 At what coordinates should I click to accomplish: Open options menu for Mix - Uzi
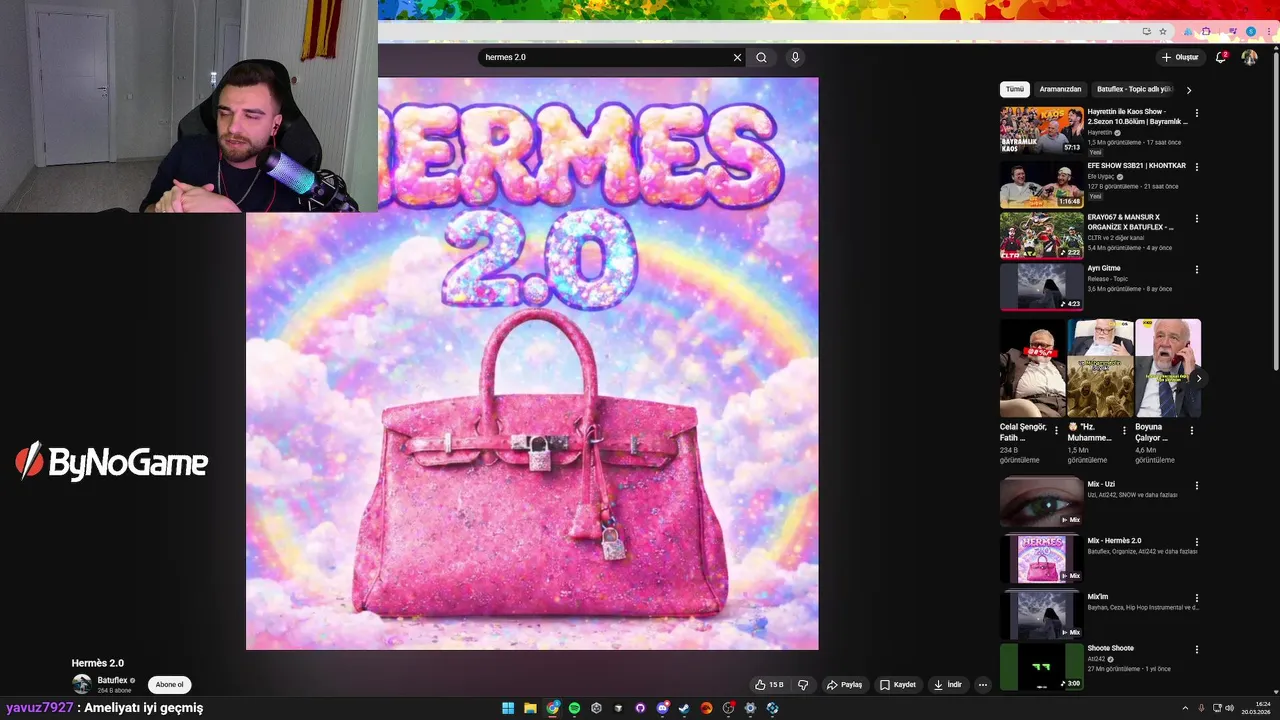[x=1196, y=486]
